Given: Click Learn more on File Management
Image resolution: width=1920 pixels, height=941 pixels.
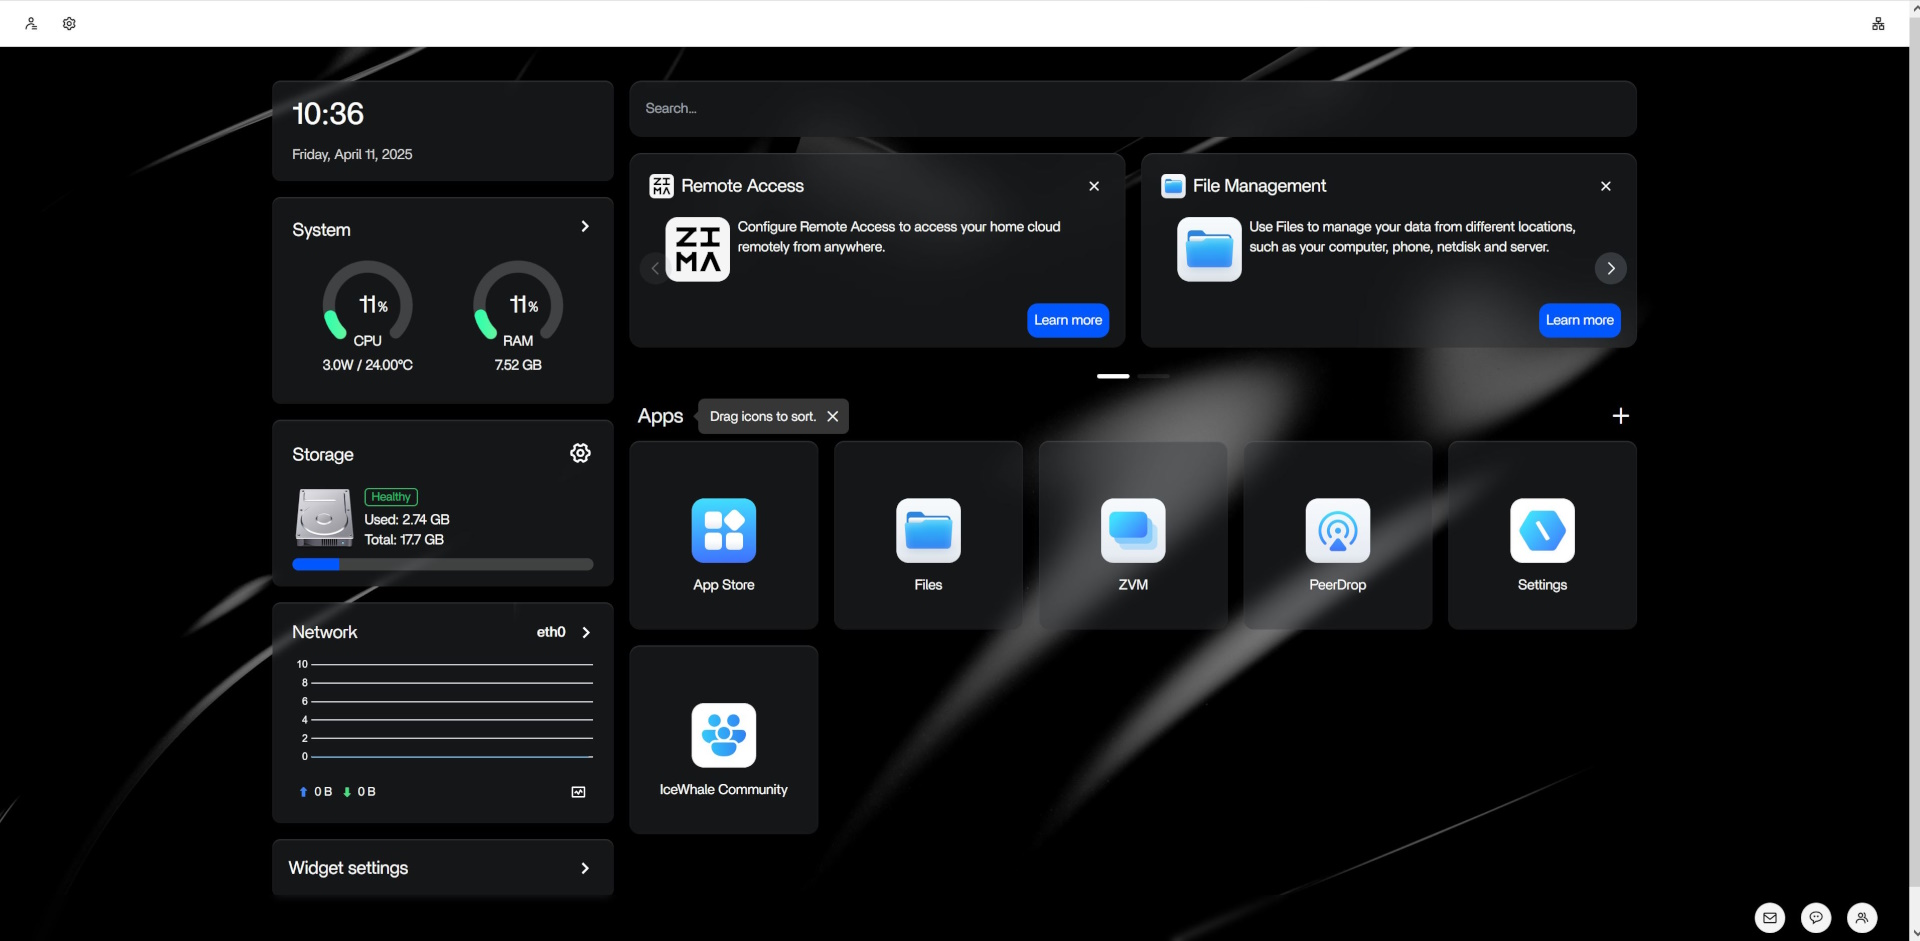Looking at the screenshot, I should (x=1579, y=320).
